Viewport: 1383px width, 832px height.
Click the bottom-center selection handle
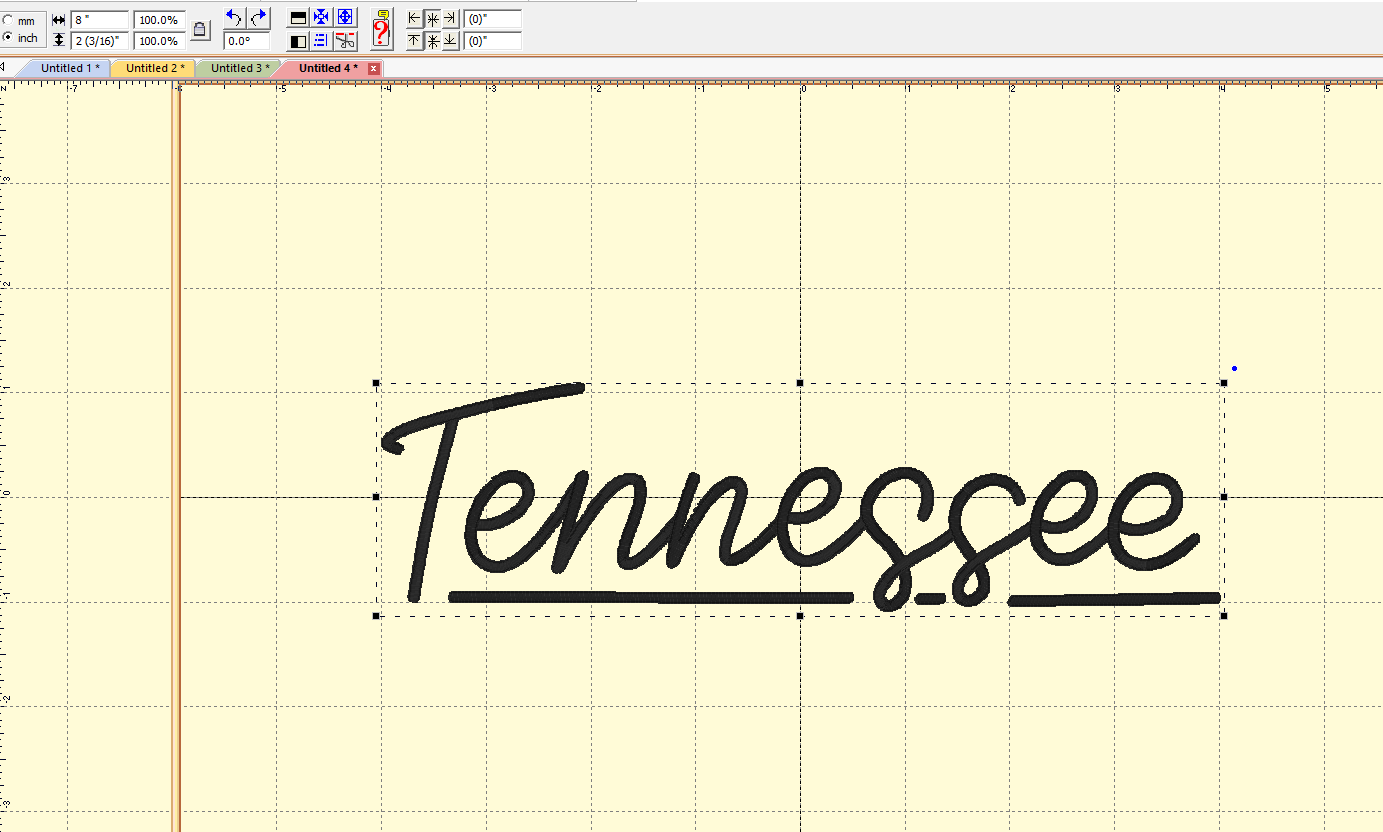[800, 616]
